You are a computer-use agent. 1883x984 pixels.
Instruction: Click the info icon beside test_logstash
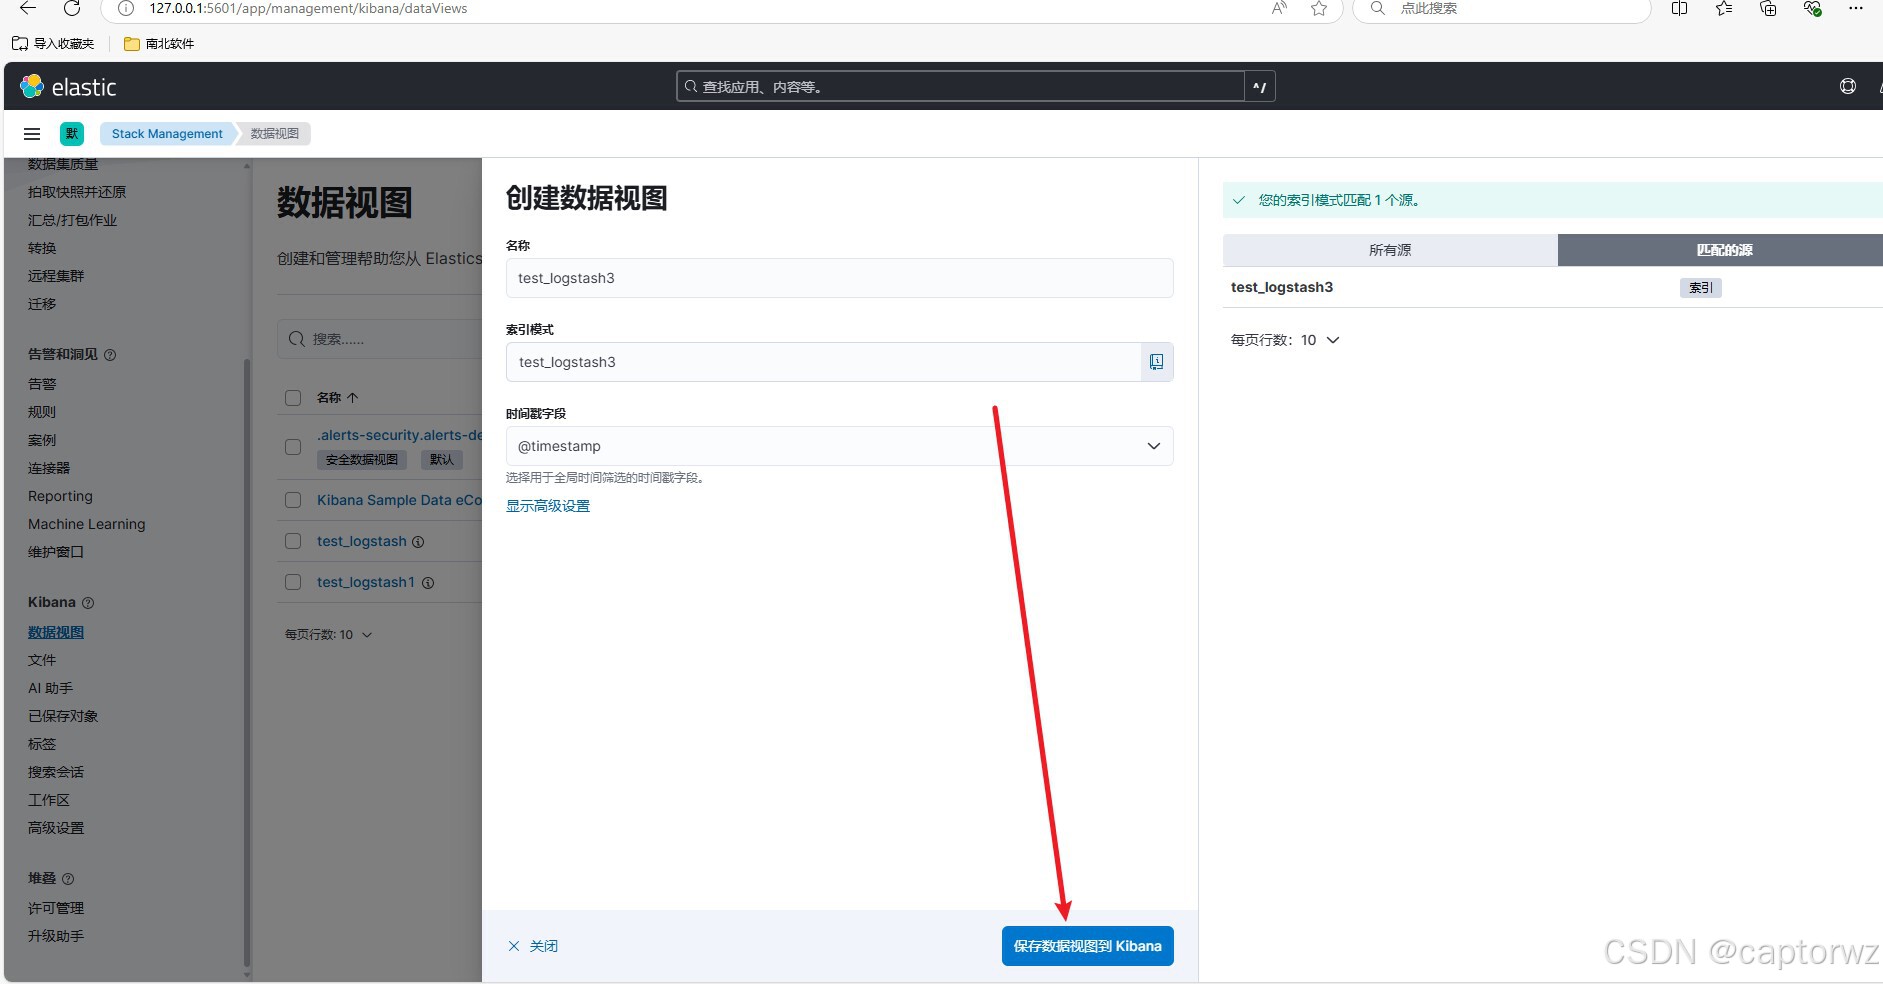418,542
